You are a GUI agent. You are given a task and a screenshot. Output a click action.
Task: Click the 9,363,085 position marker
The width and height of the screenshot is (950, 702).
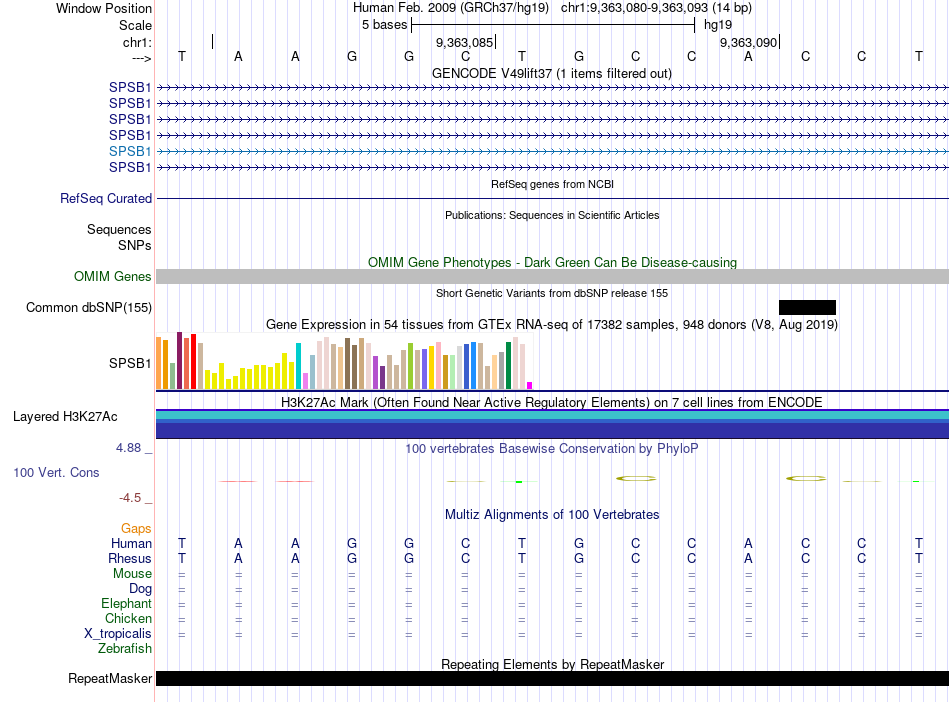(x=465, y=42)
